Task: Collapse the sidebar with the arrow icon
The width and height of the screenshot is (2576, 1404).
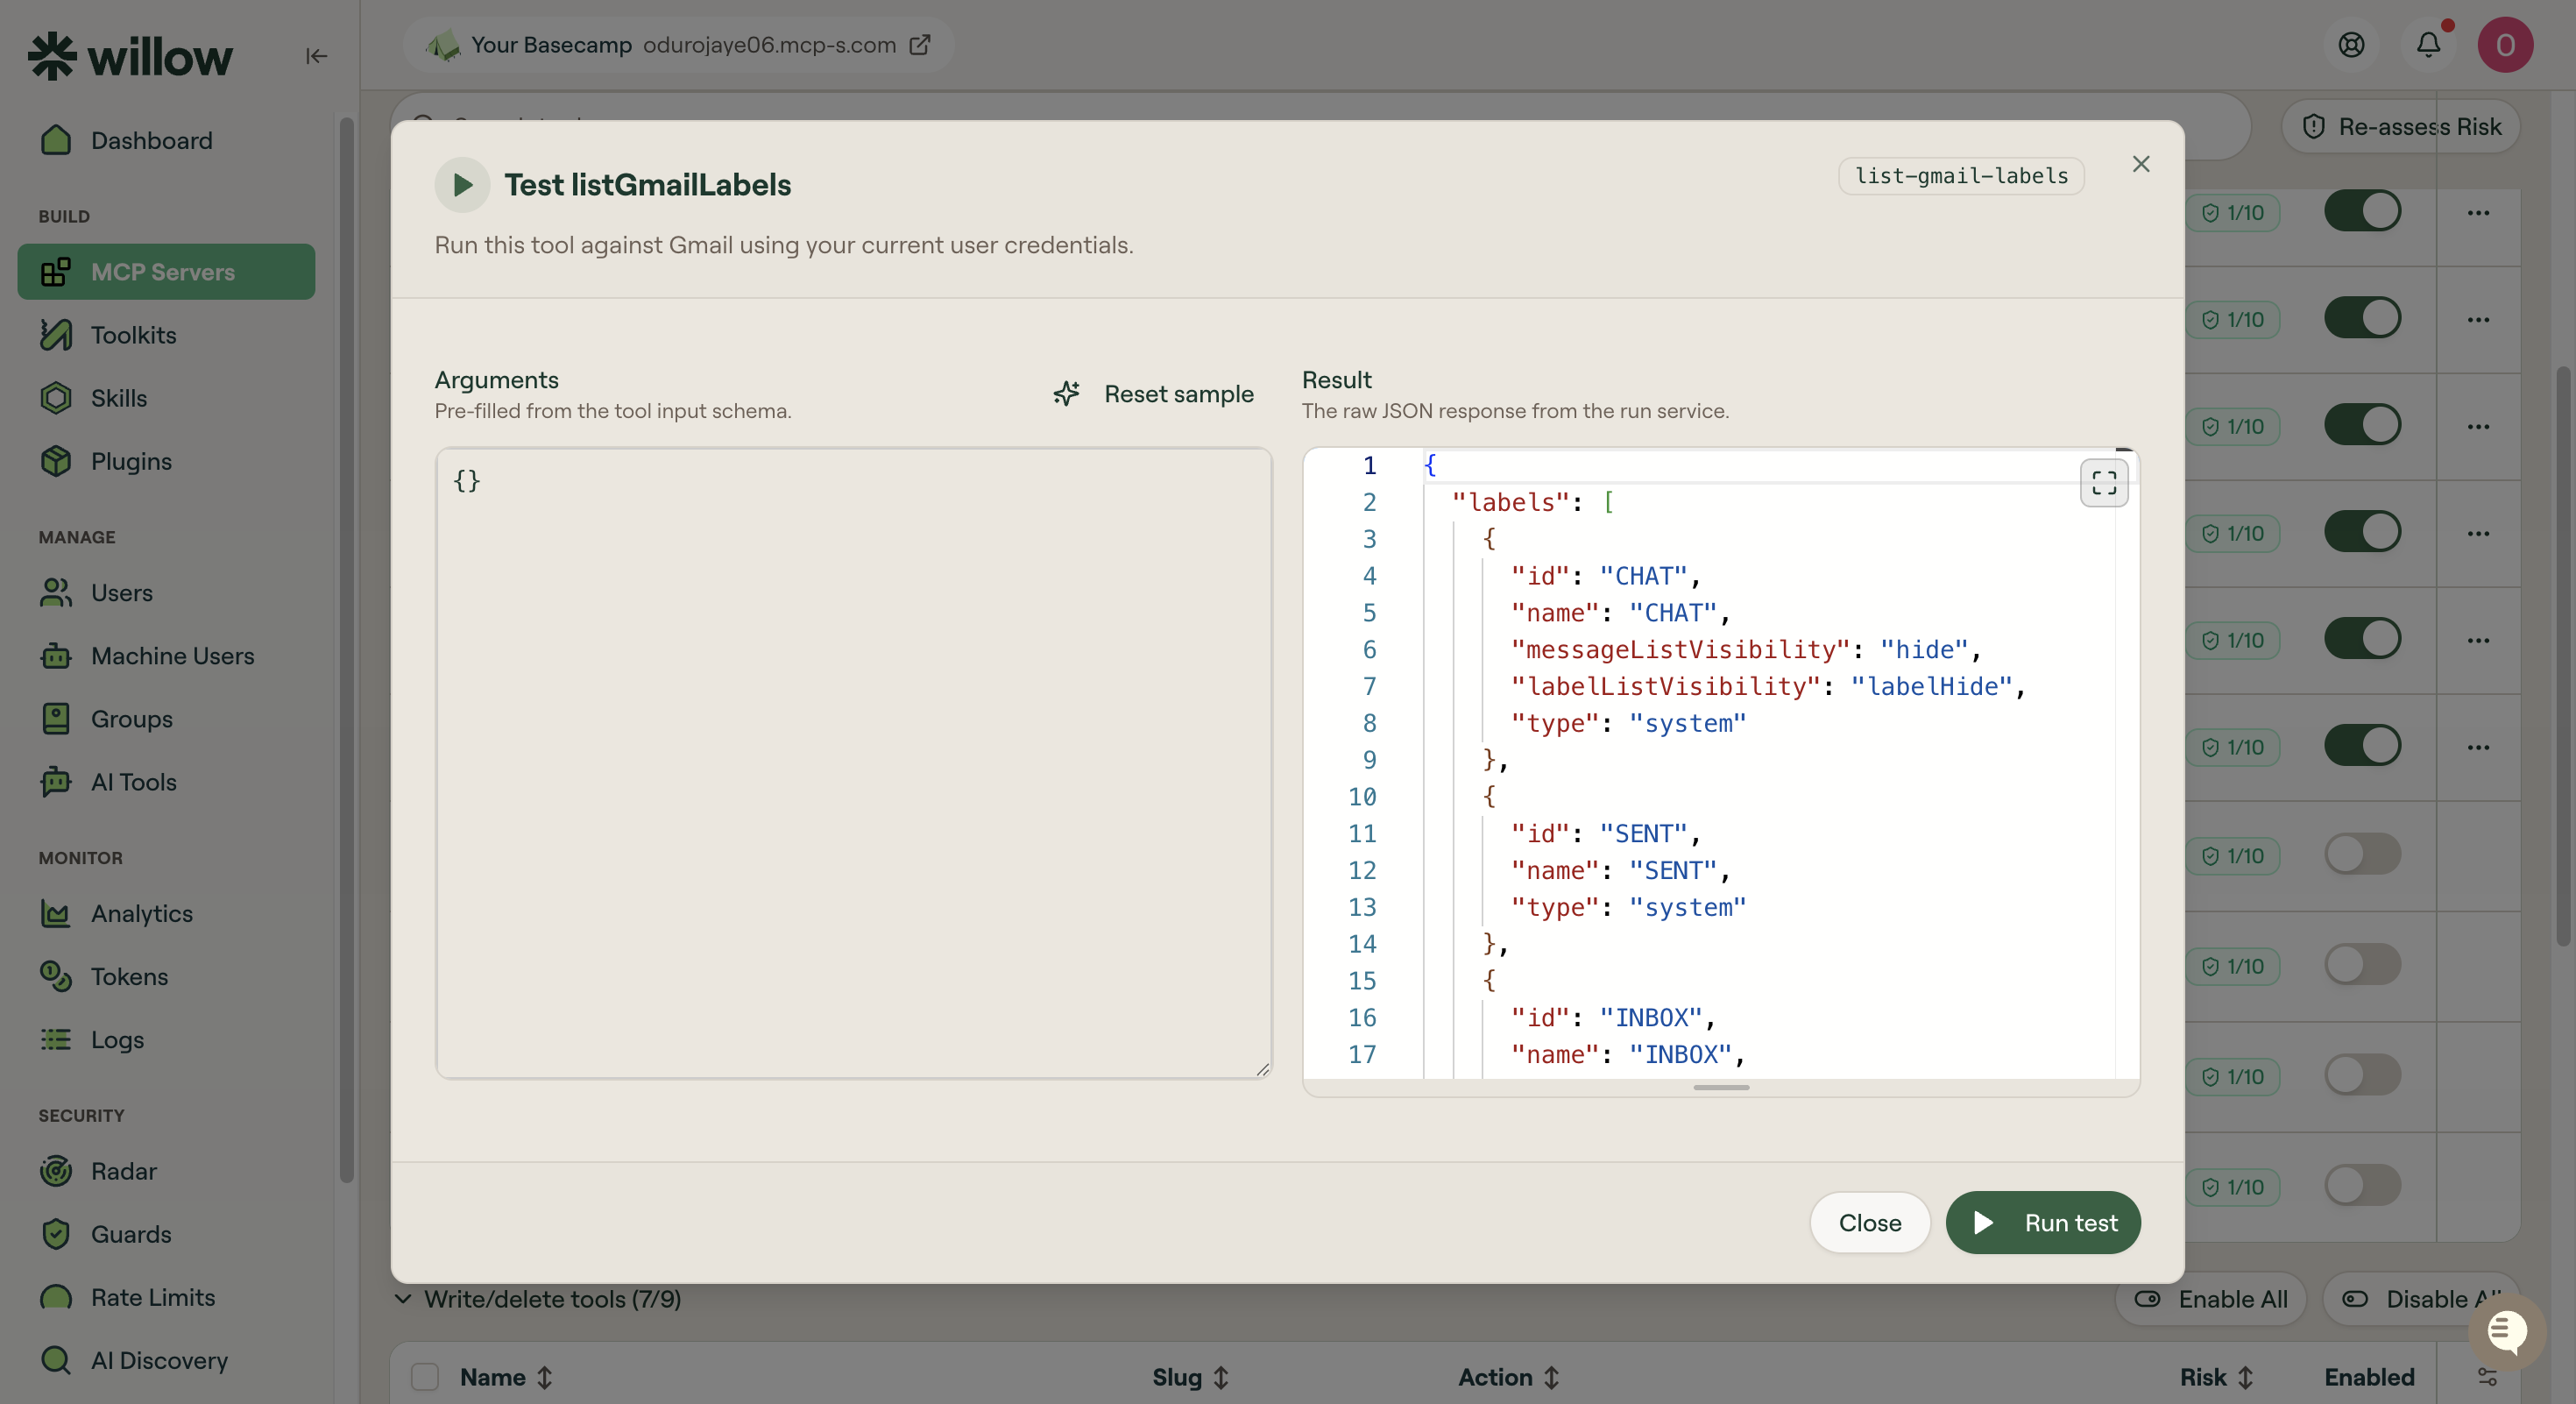Action: click(x=316, y=56)
